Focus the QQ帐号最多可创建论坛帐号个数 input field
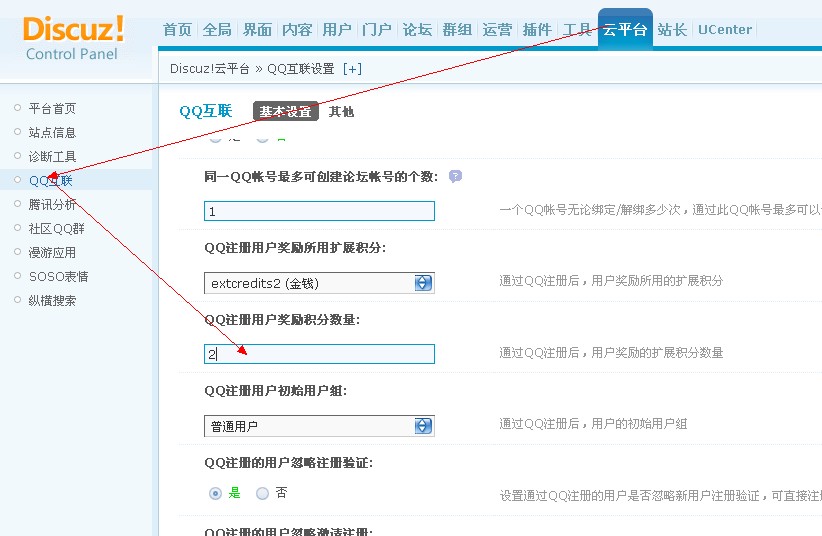The width and height of the screenshot is (822, 536). [x=319, y=211]
